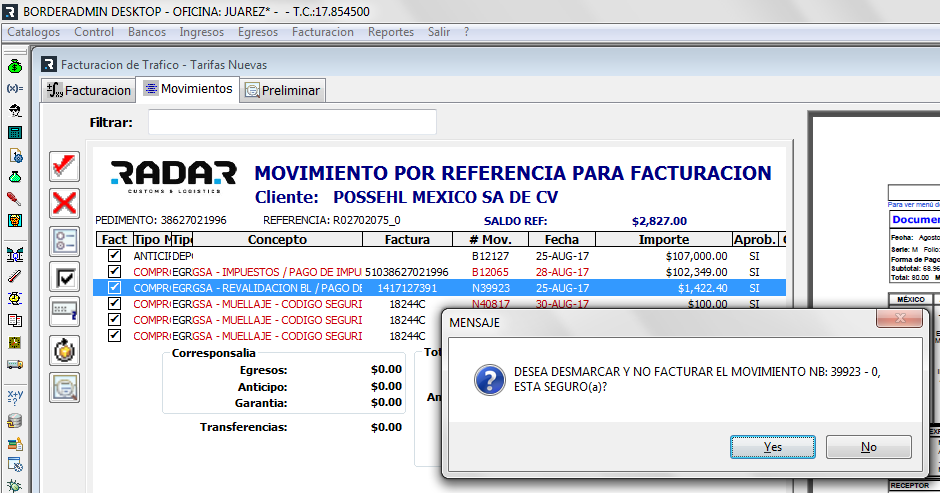This screenshot has height=493, width=940.
Task: Open the Reportes menu
Action: 391,32
